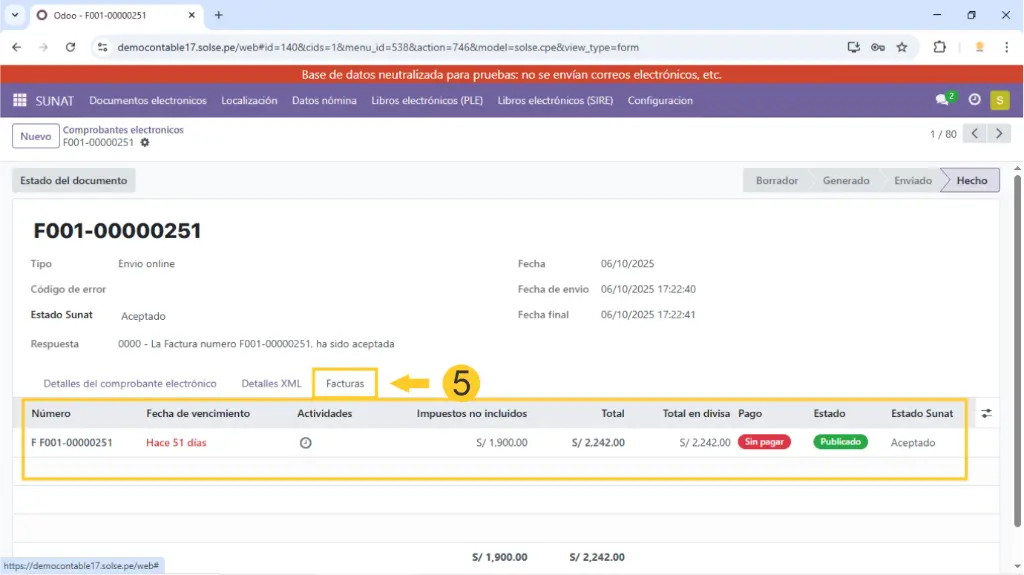Reload the page in browser toolbar

click(70, 47)
